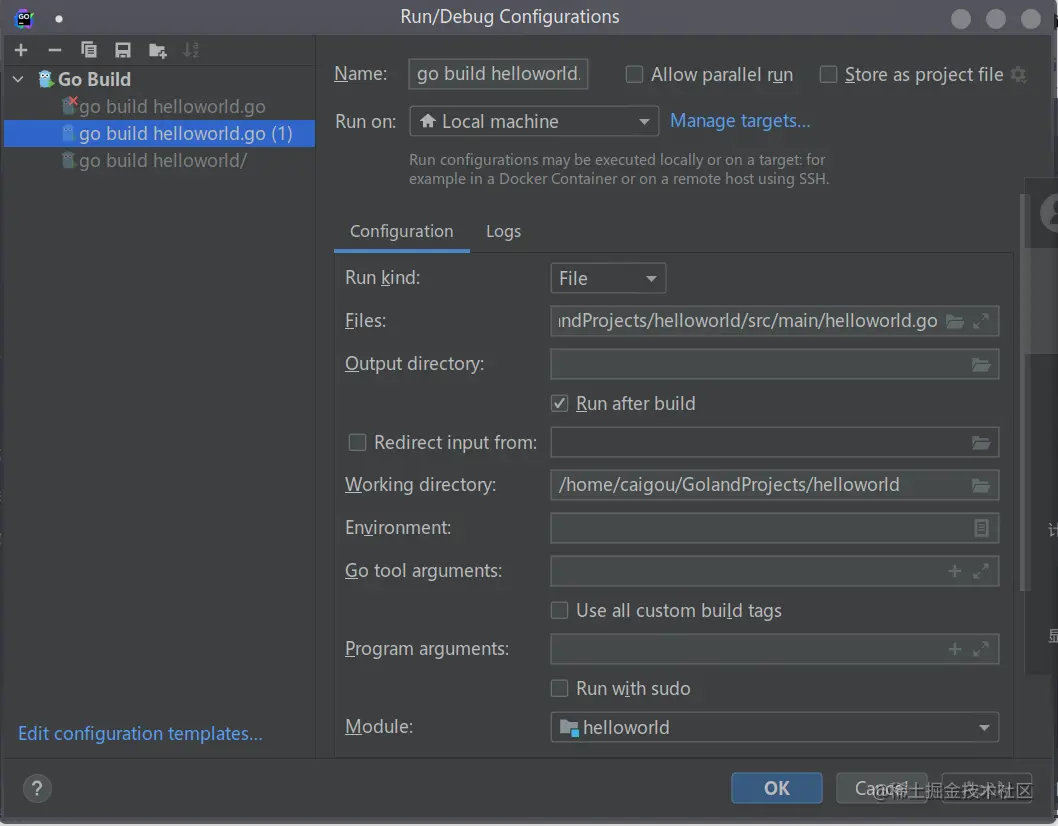The width and height of the screenshot is (1058, 826).
Task: Collapse the Go Build tree node
Action: pyautogui.click(x=18, y=79)
